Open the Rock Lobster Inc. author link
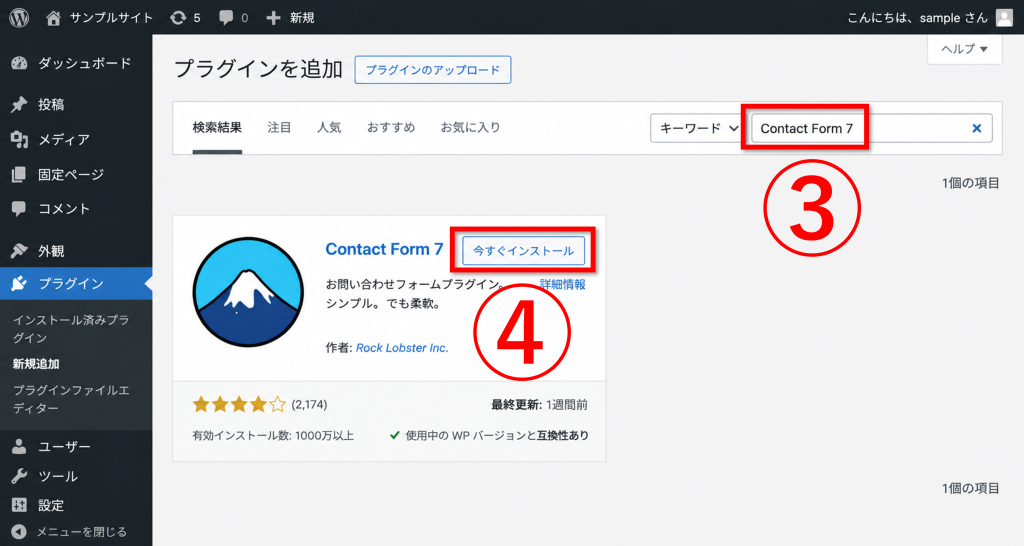 (402, 348)
